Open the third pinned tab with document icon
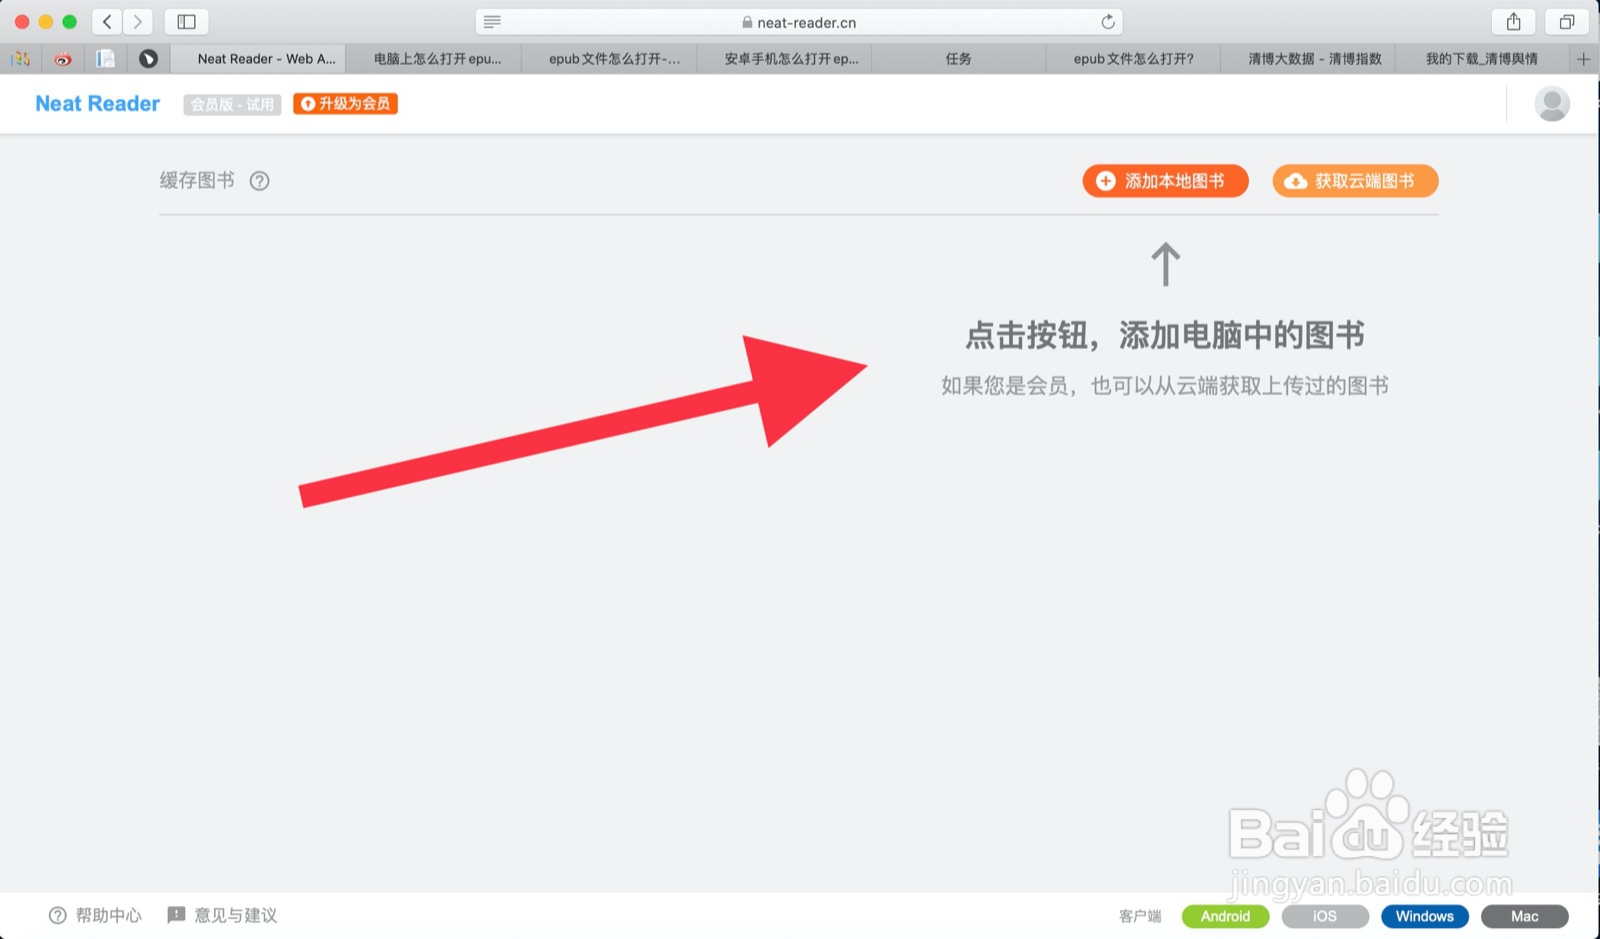 tap(105, 59)
